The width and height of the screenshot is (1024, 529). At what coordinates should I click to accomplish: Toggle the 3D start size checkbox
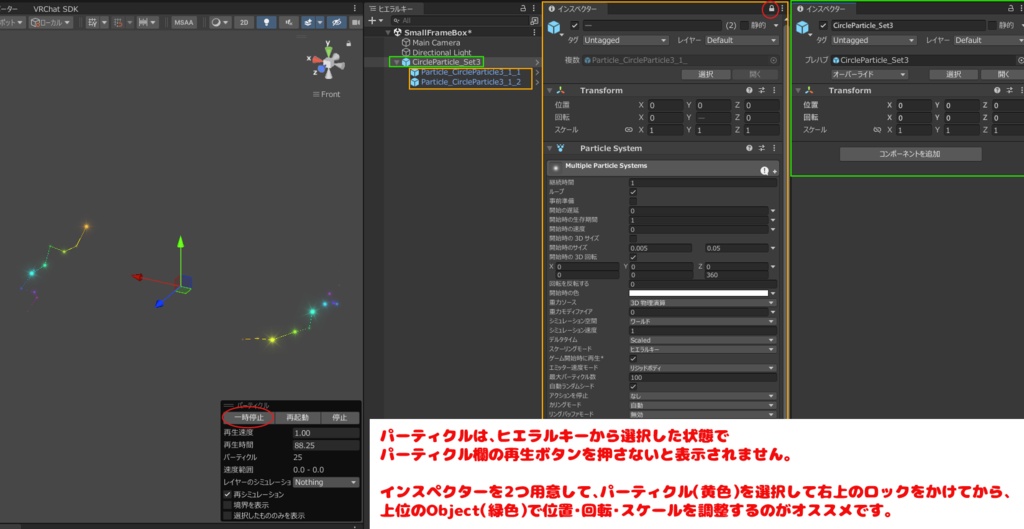tap(633, 239)
